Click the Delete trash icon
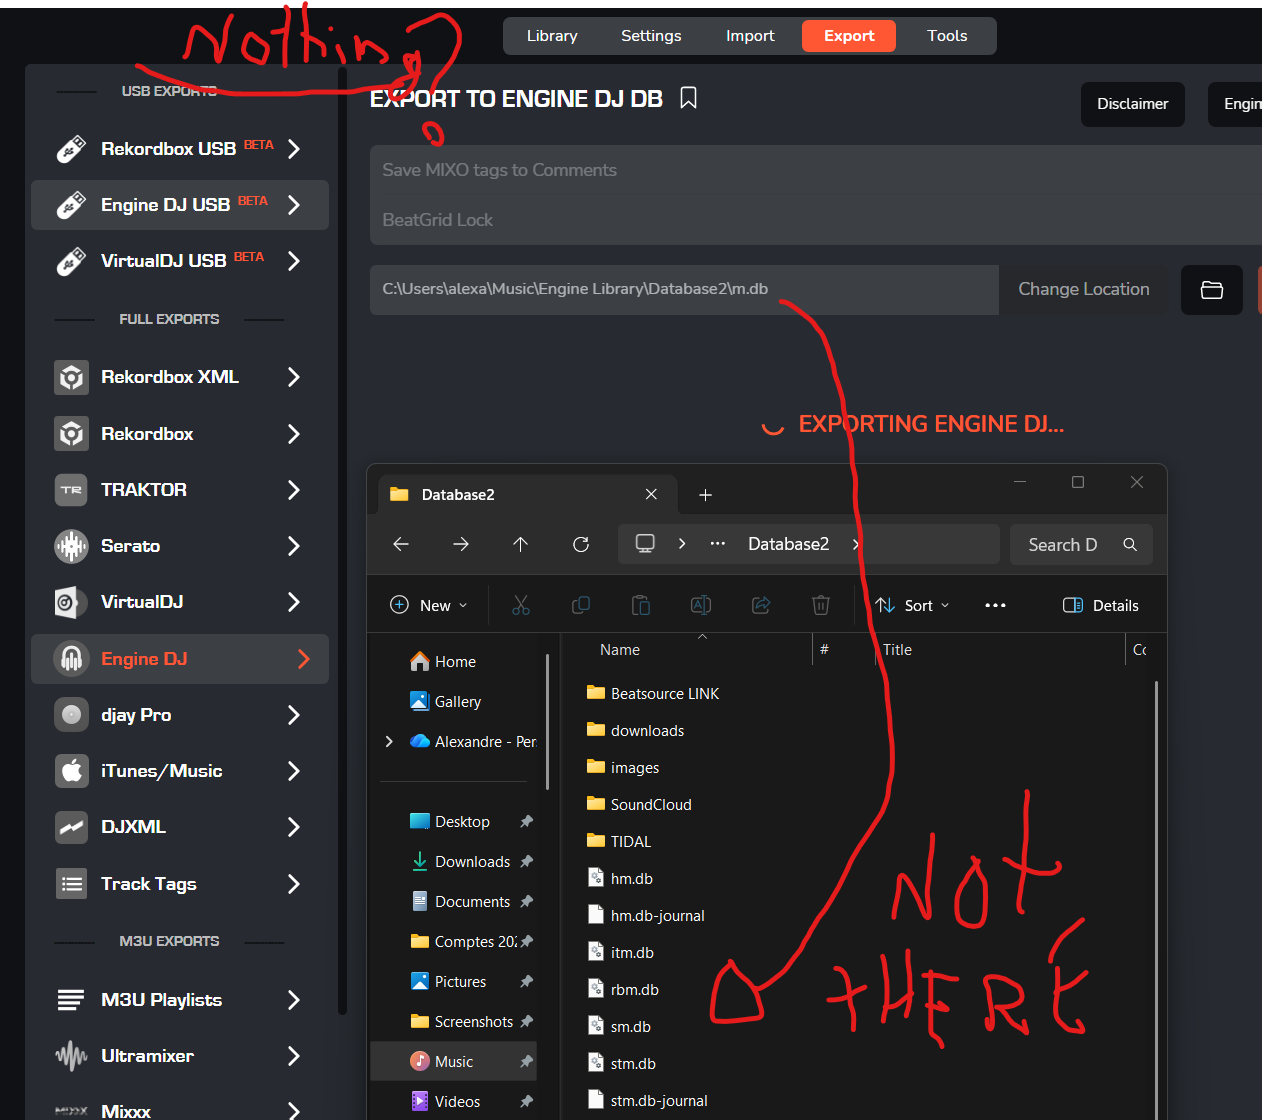The image size is (1262, 1120). 821,605
